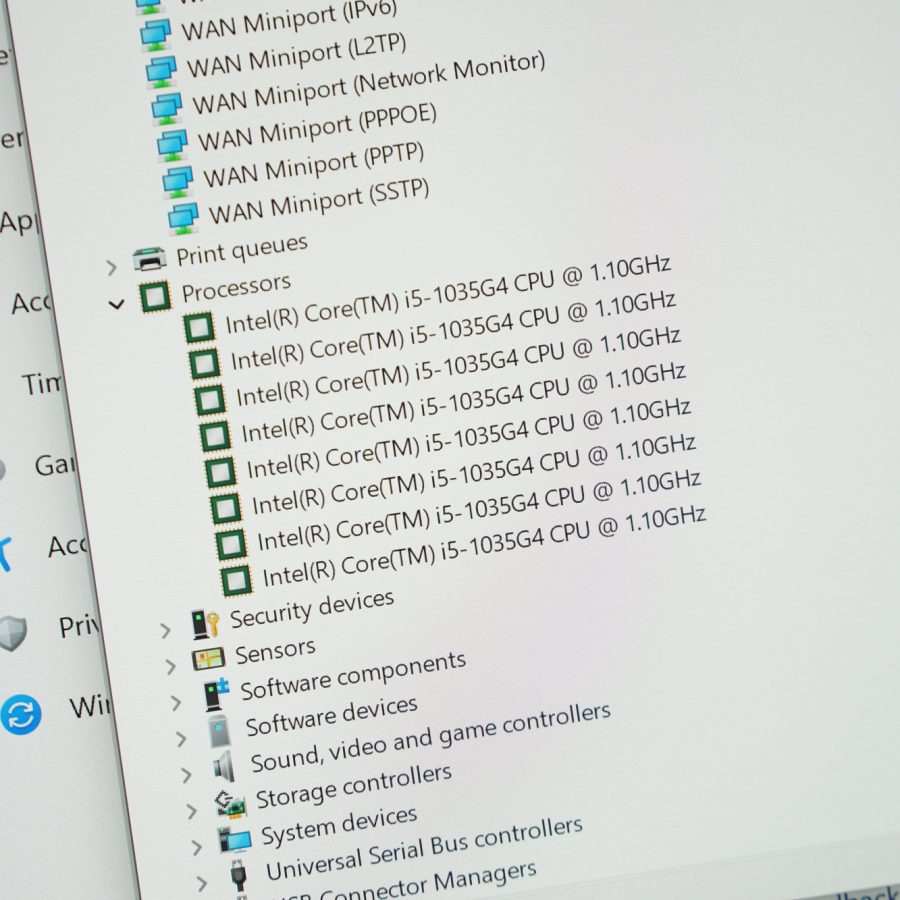This screenshot has width=900, height=900.
Task: Select the "Software components" label
Action: [353, 676]
